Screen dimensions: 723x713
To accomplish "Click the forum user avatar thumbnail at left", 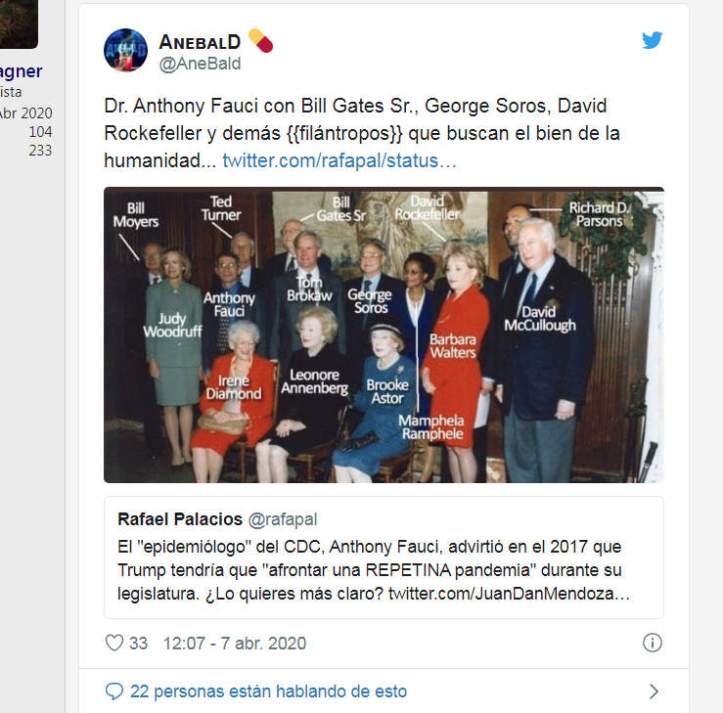I will [x=18, y=24].
